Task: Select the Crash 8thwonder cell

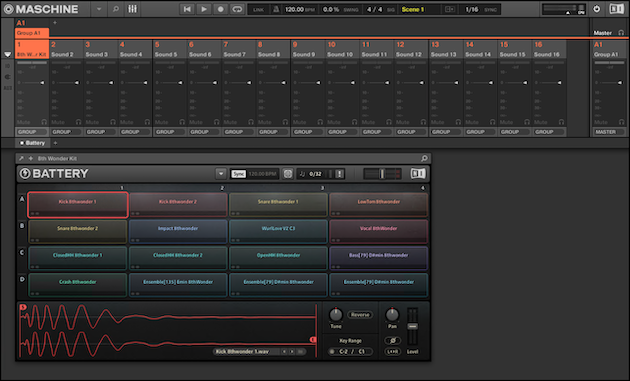Action: (78, 285)
